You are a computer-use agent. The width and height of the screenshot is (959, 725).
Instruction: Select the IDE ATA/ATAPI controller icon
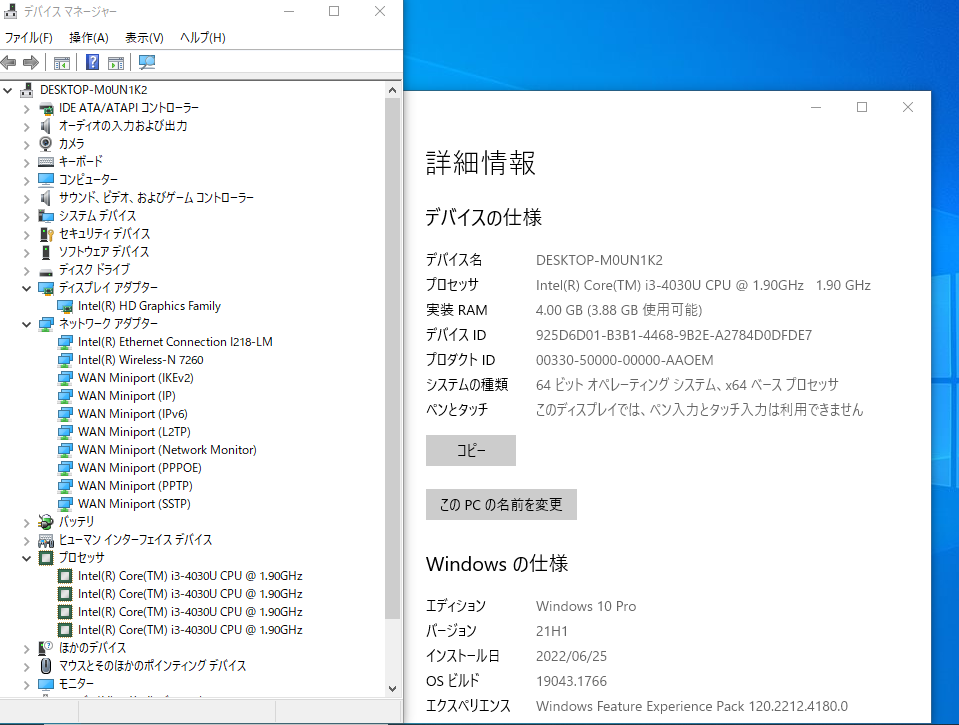[46, 108]
